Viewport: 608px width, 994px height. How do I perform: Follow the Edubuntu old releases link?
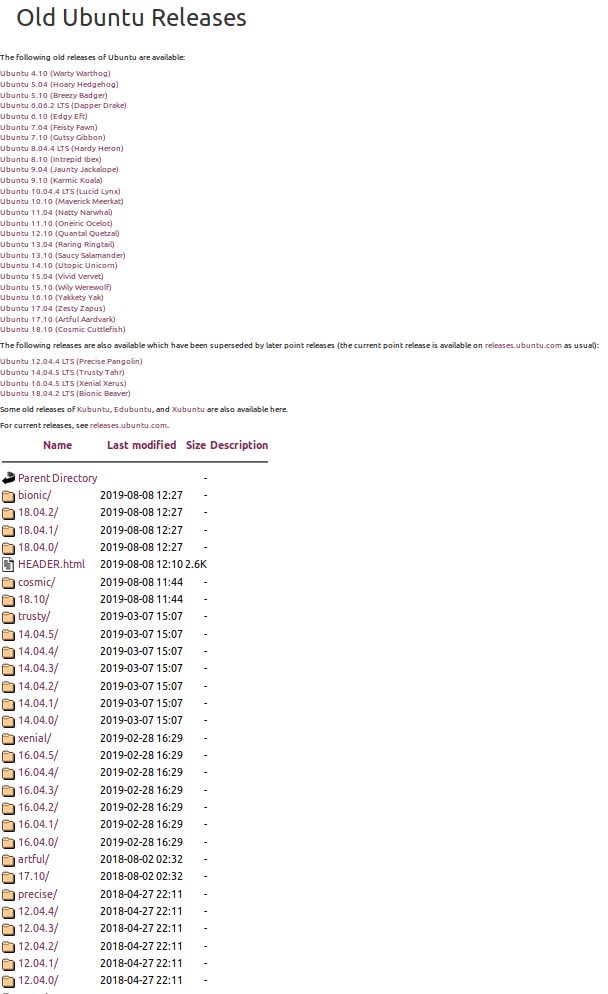coord(133,410)
